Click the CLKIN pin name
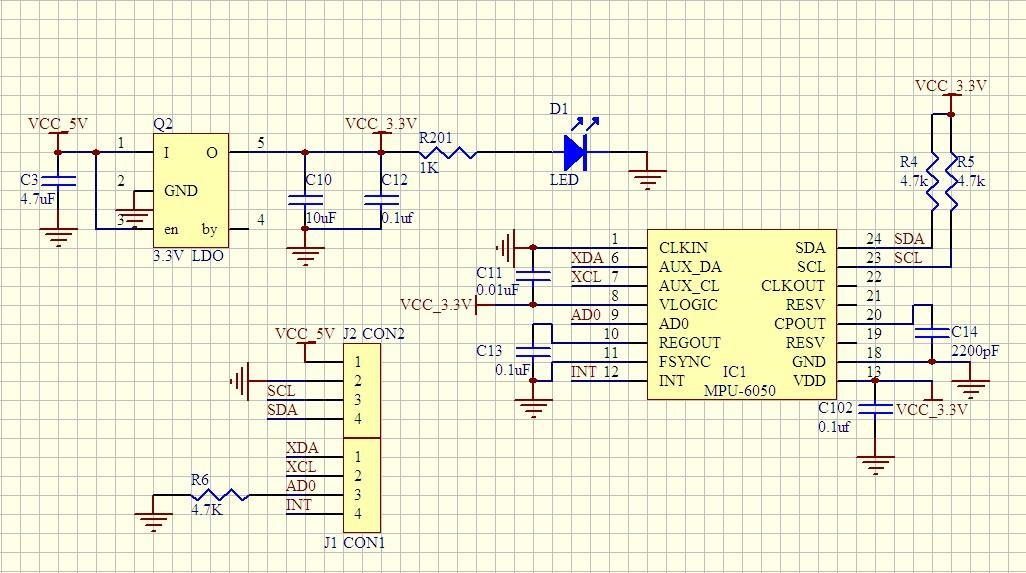The width and height of the screenshot is (1026, 573). click(x=683, y=248)
